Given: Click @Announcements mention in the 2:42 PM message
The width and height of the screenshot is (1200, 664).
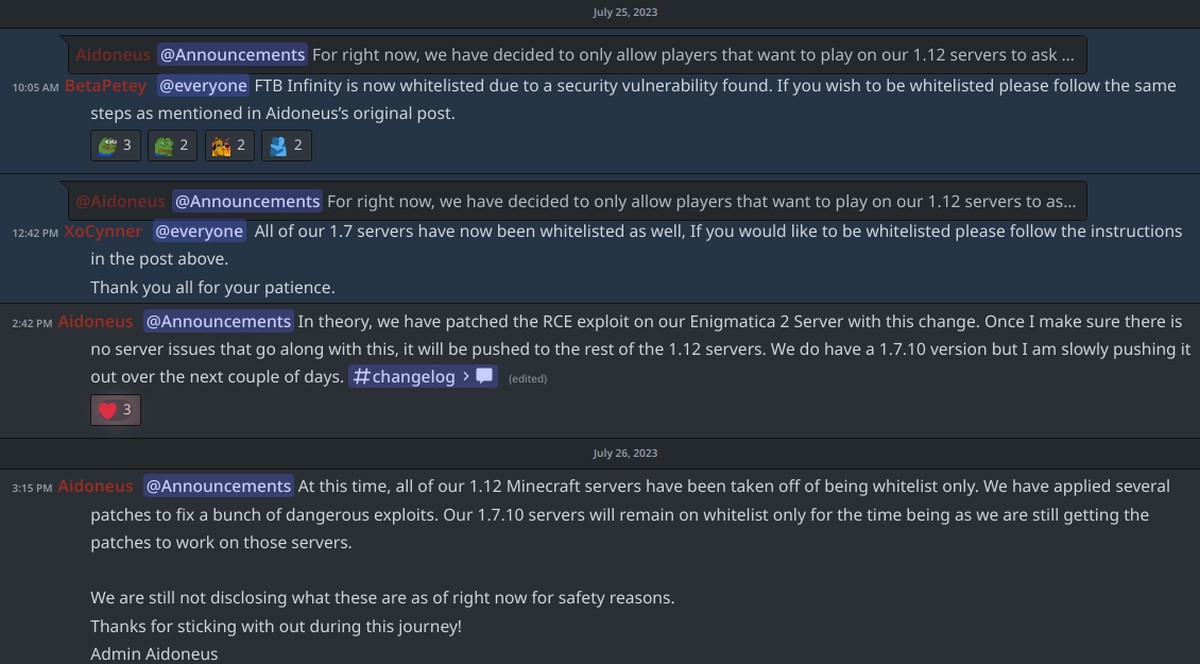Looking at the screenshot, I should 218,322.
